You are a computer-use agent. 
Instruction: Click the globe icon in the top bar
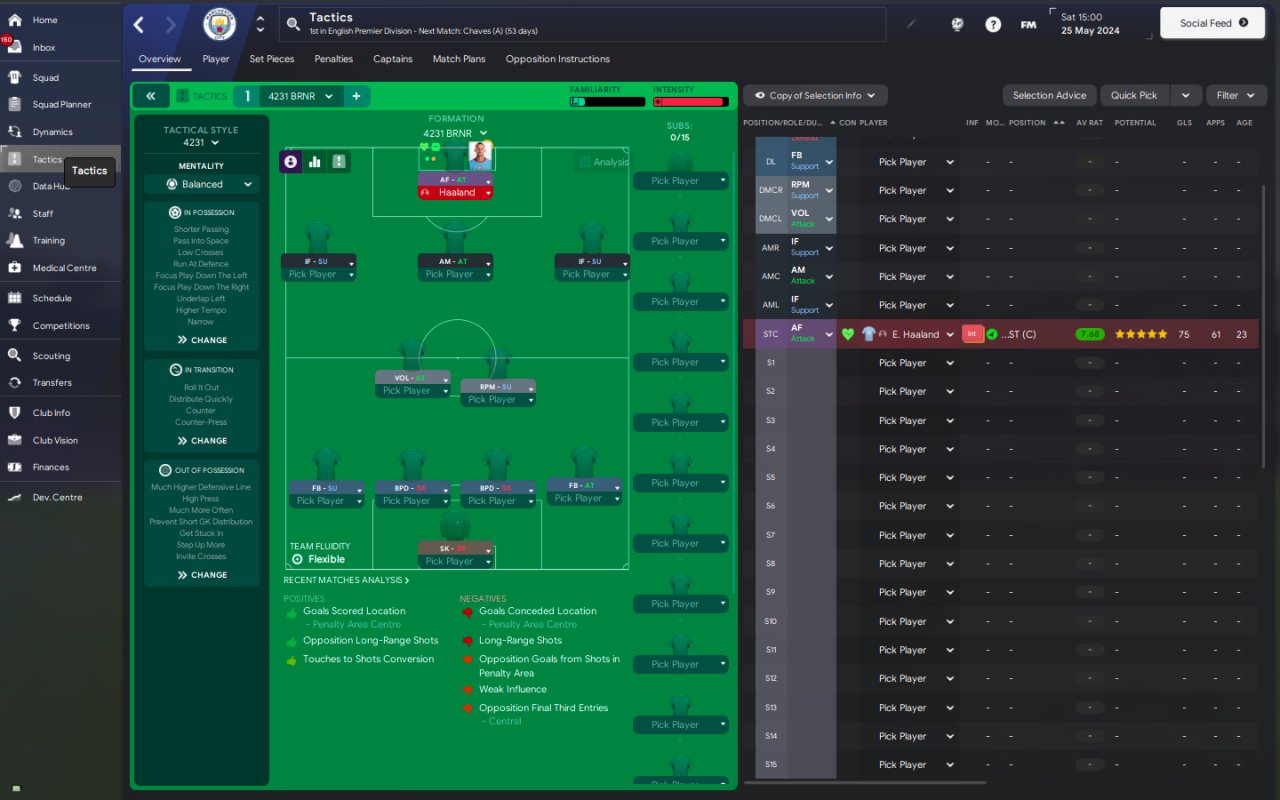click(x=957, y=25)
